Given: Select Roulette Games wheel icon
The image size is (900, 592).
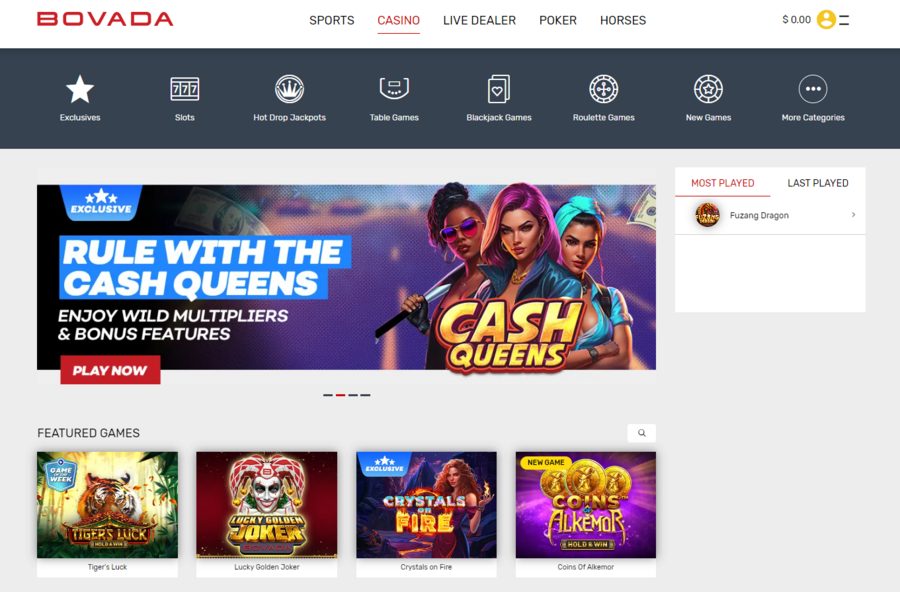Looking at the screenshot, I should [x=604, y=89].
